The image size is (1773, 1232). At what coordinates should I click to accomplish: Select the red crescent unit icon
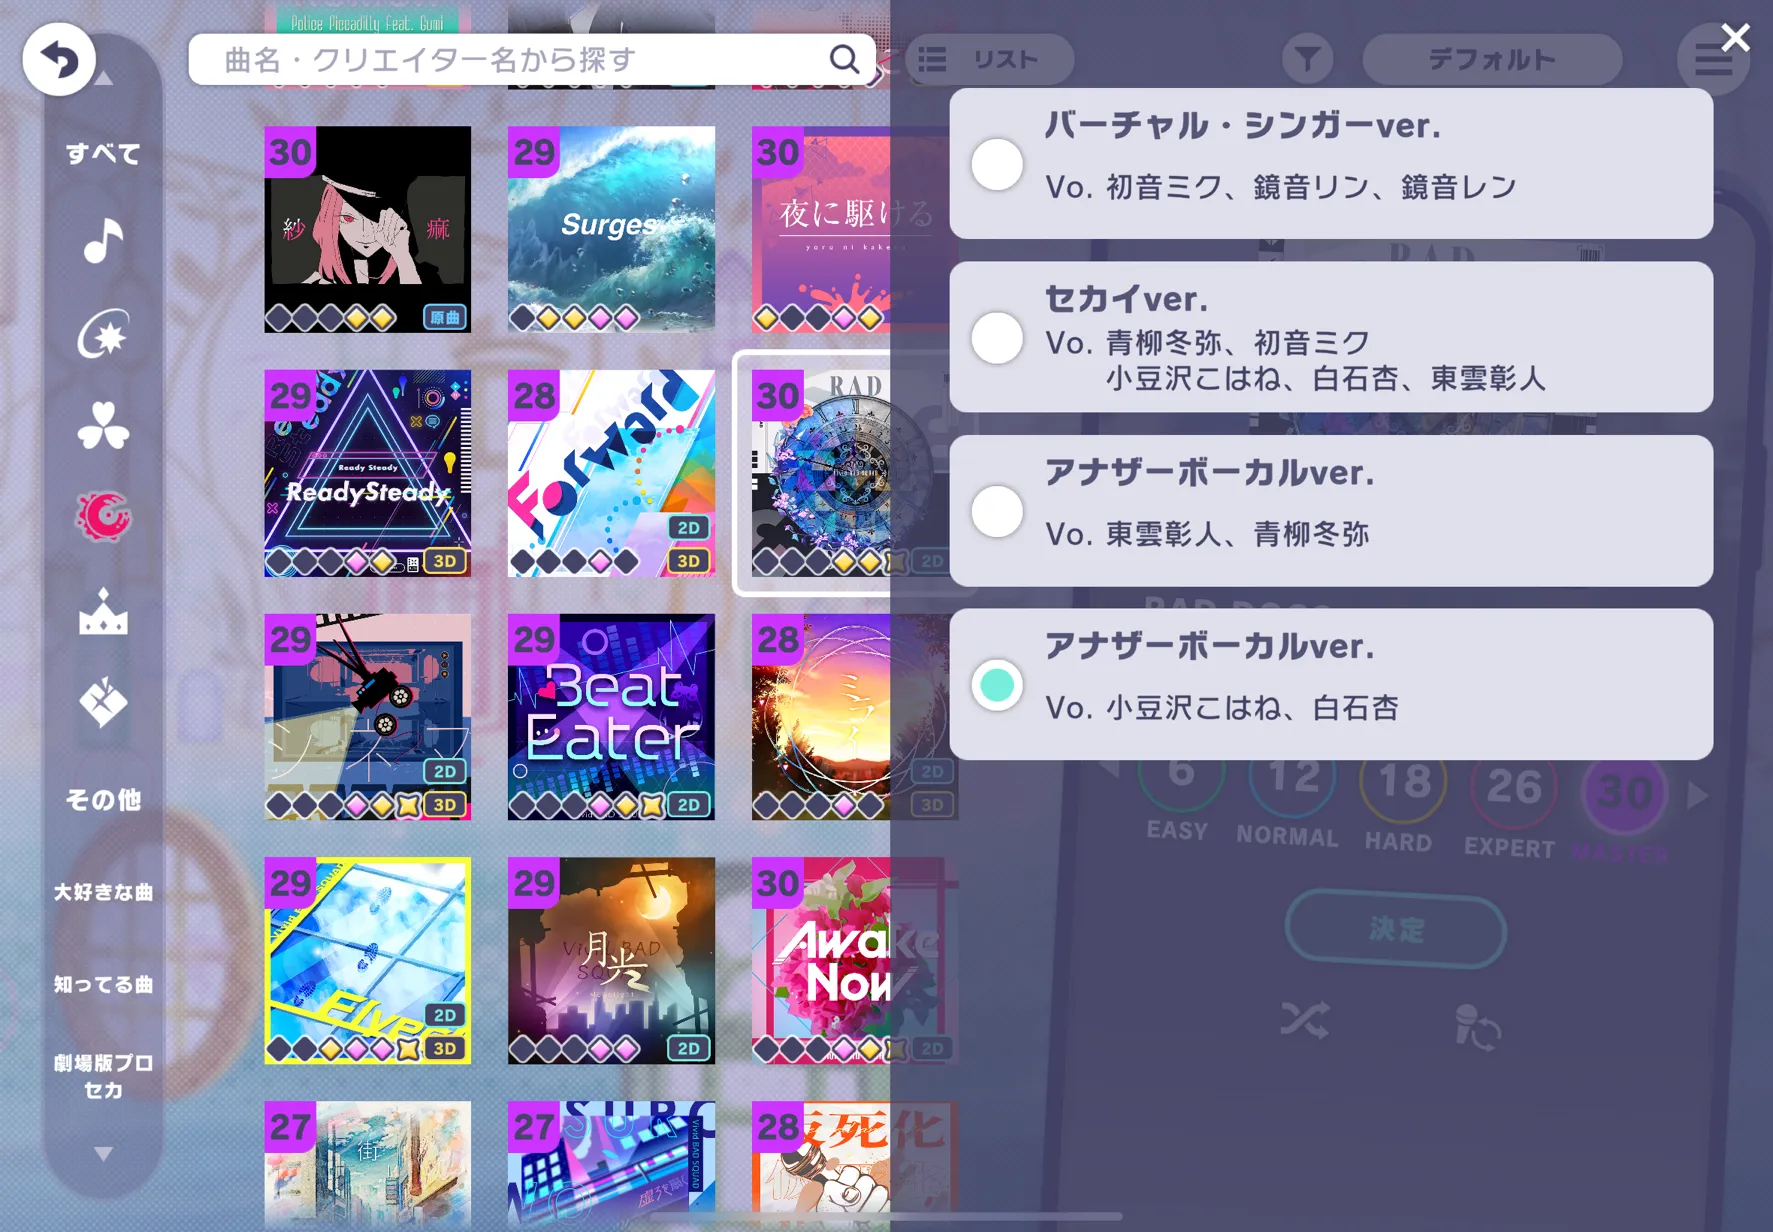tap(102, 517)
